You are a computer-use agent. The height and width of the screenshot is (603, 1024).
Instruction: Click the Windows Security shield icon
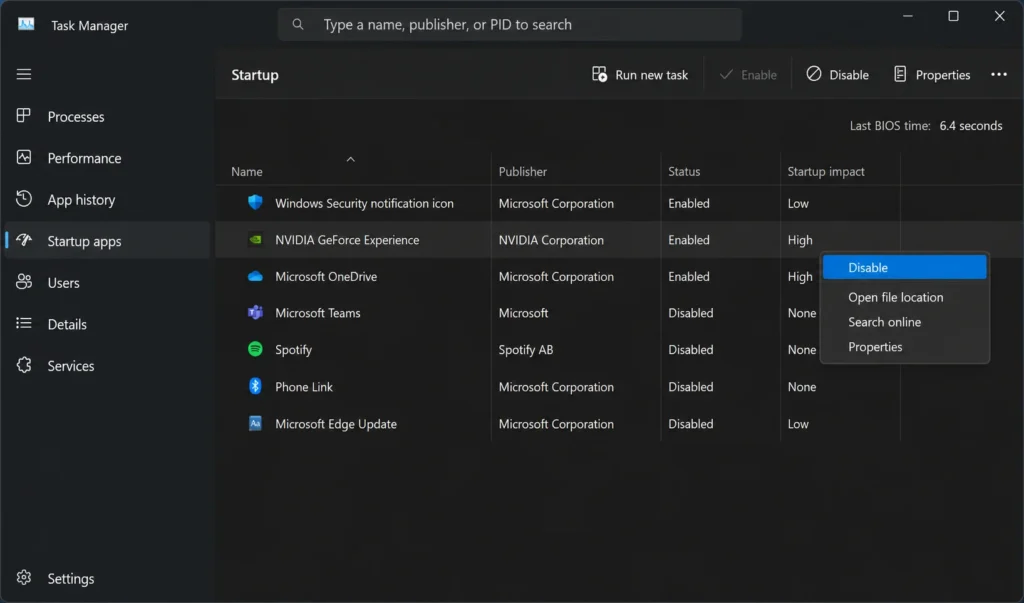[255, 203]
